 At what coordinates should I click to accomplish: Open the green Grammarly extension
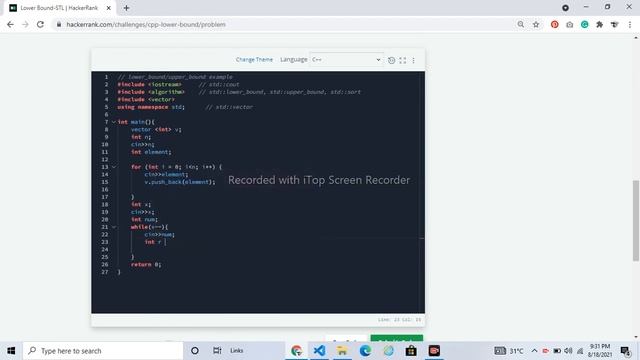click(x=584, y=24)
